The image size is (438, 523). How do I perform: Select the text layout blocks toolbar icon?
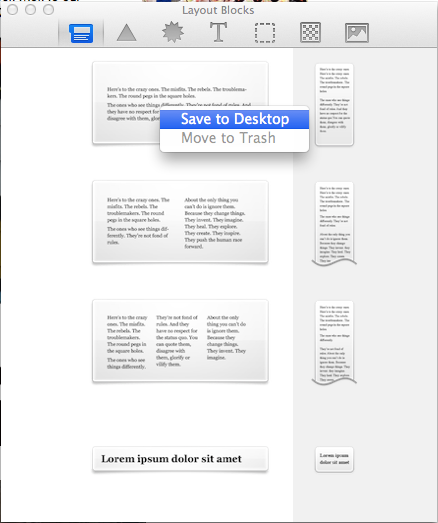pos(81,33)
